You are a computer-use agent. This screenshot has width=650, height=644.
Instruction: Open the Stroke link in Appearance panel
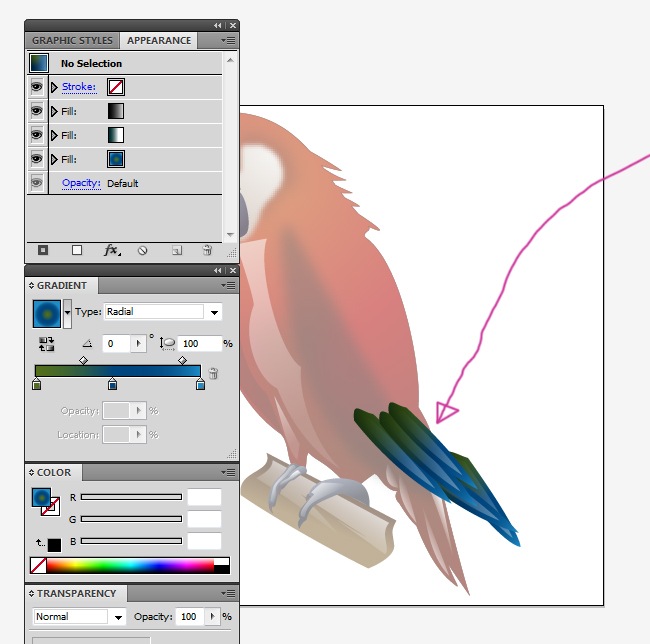[x=79, y=87]
